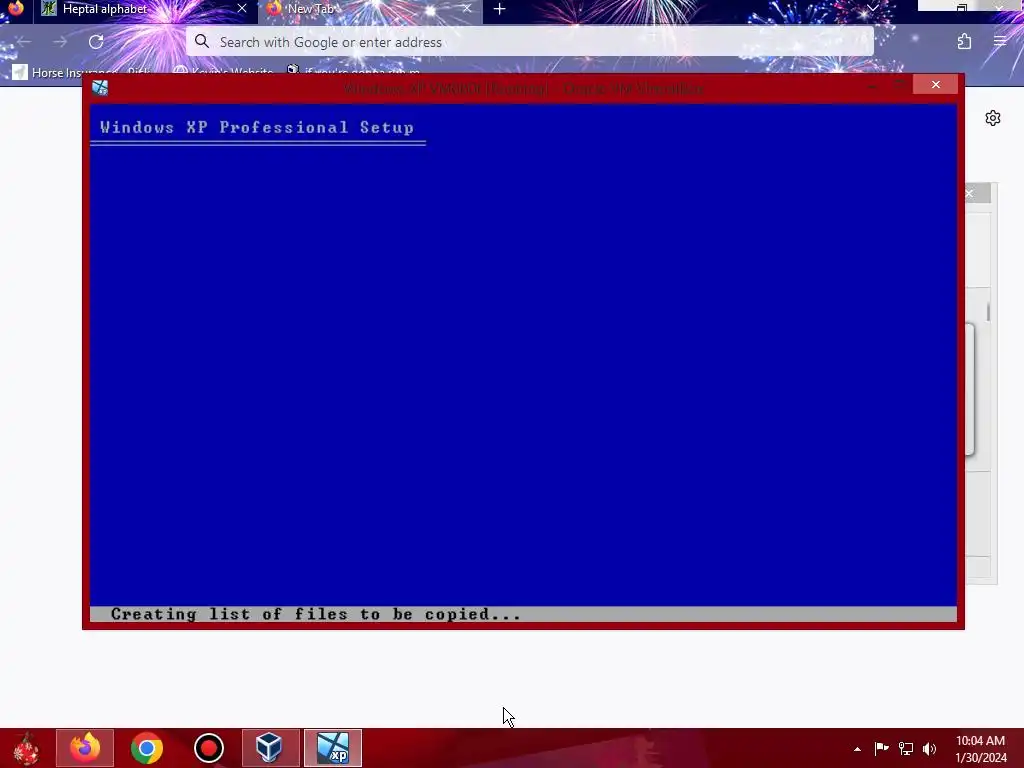This screenshot has height=768, width=1024.
Task: Open Firefox extensions puzzle icon
Action: click(964, 42)
